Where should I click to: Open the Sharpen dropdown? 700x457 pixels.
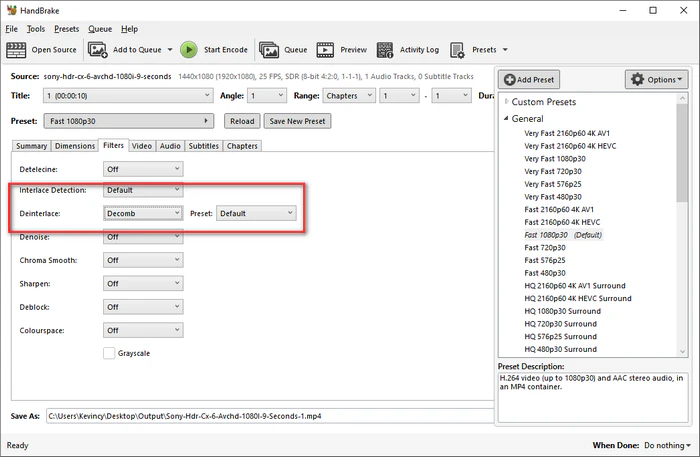click(143, 283)
